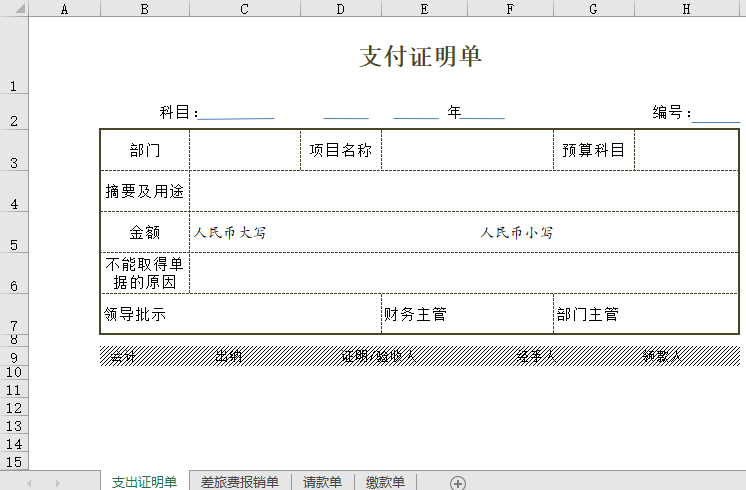
Task: Select the empty cell right of 部门
Action: tap(244, 150)
